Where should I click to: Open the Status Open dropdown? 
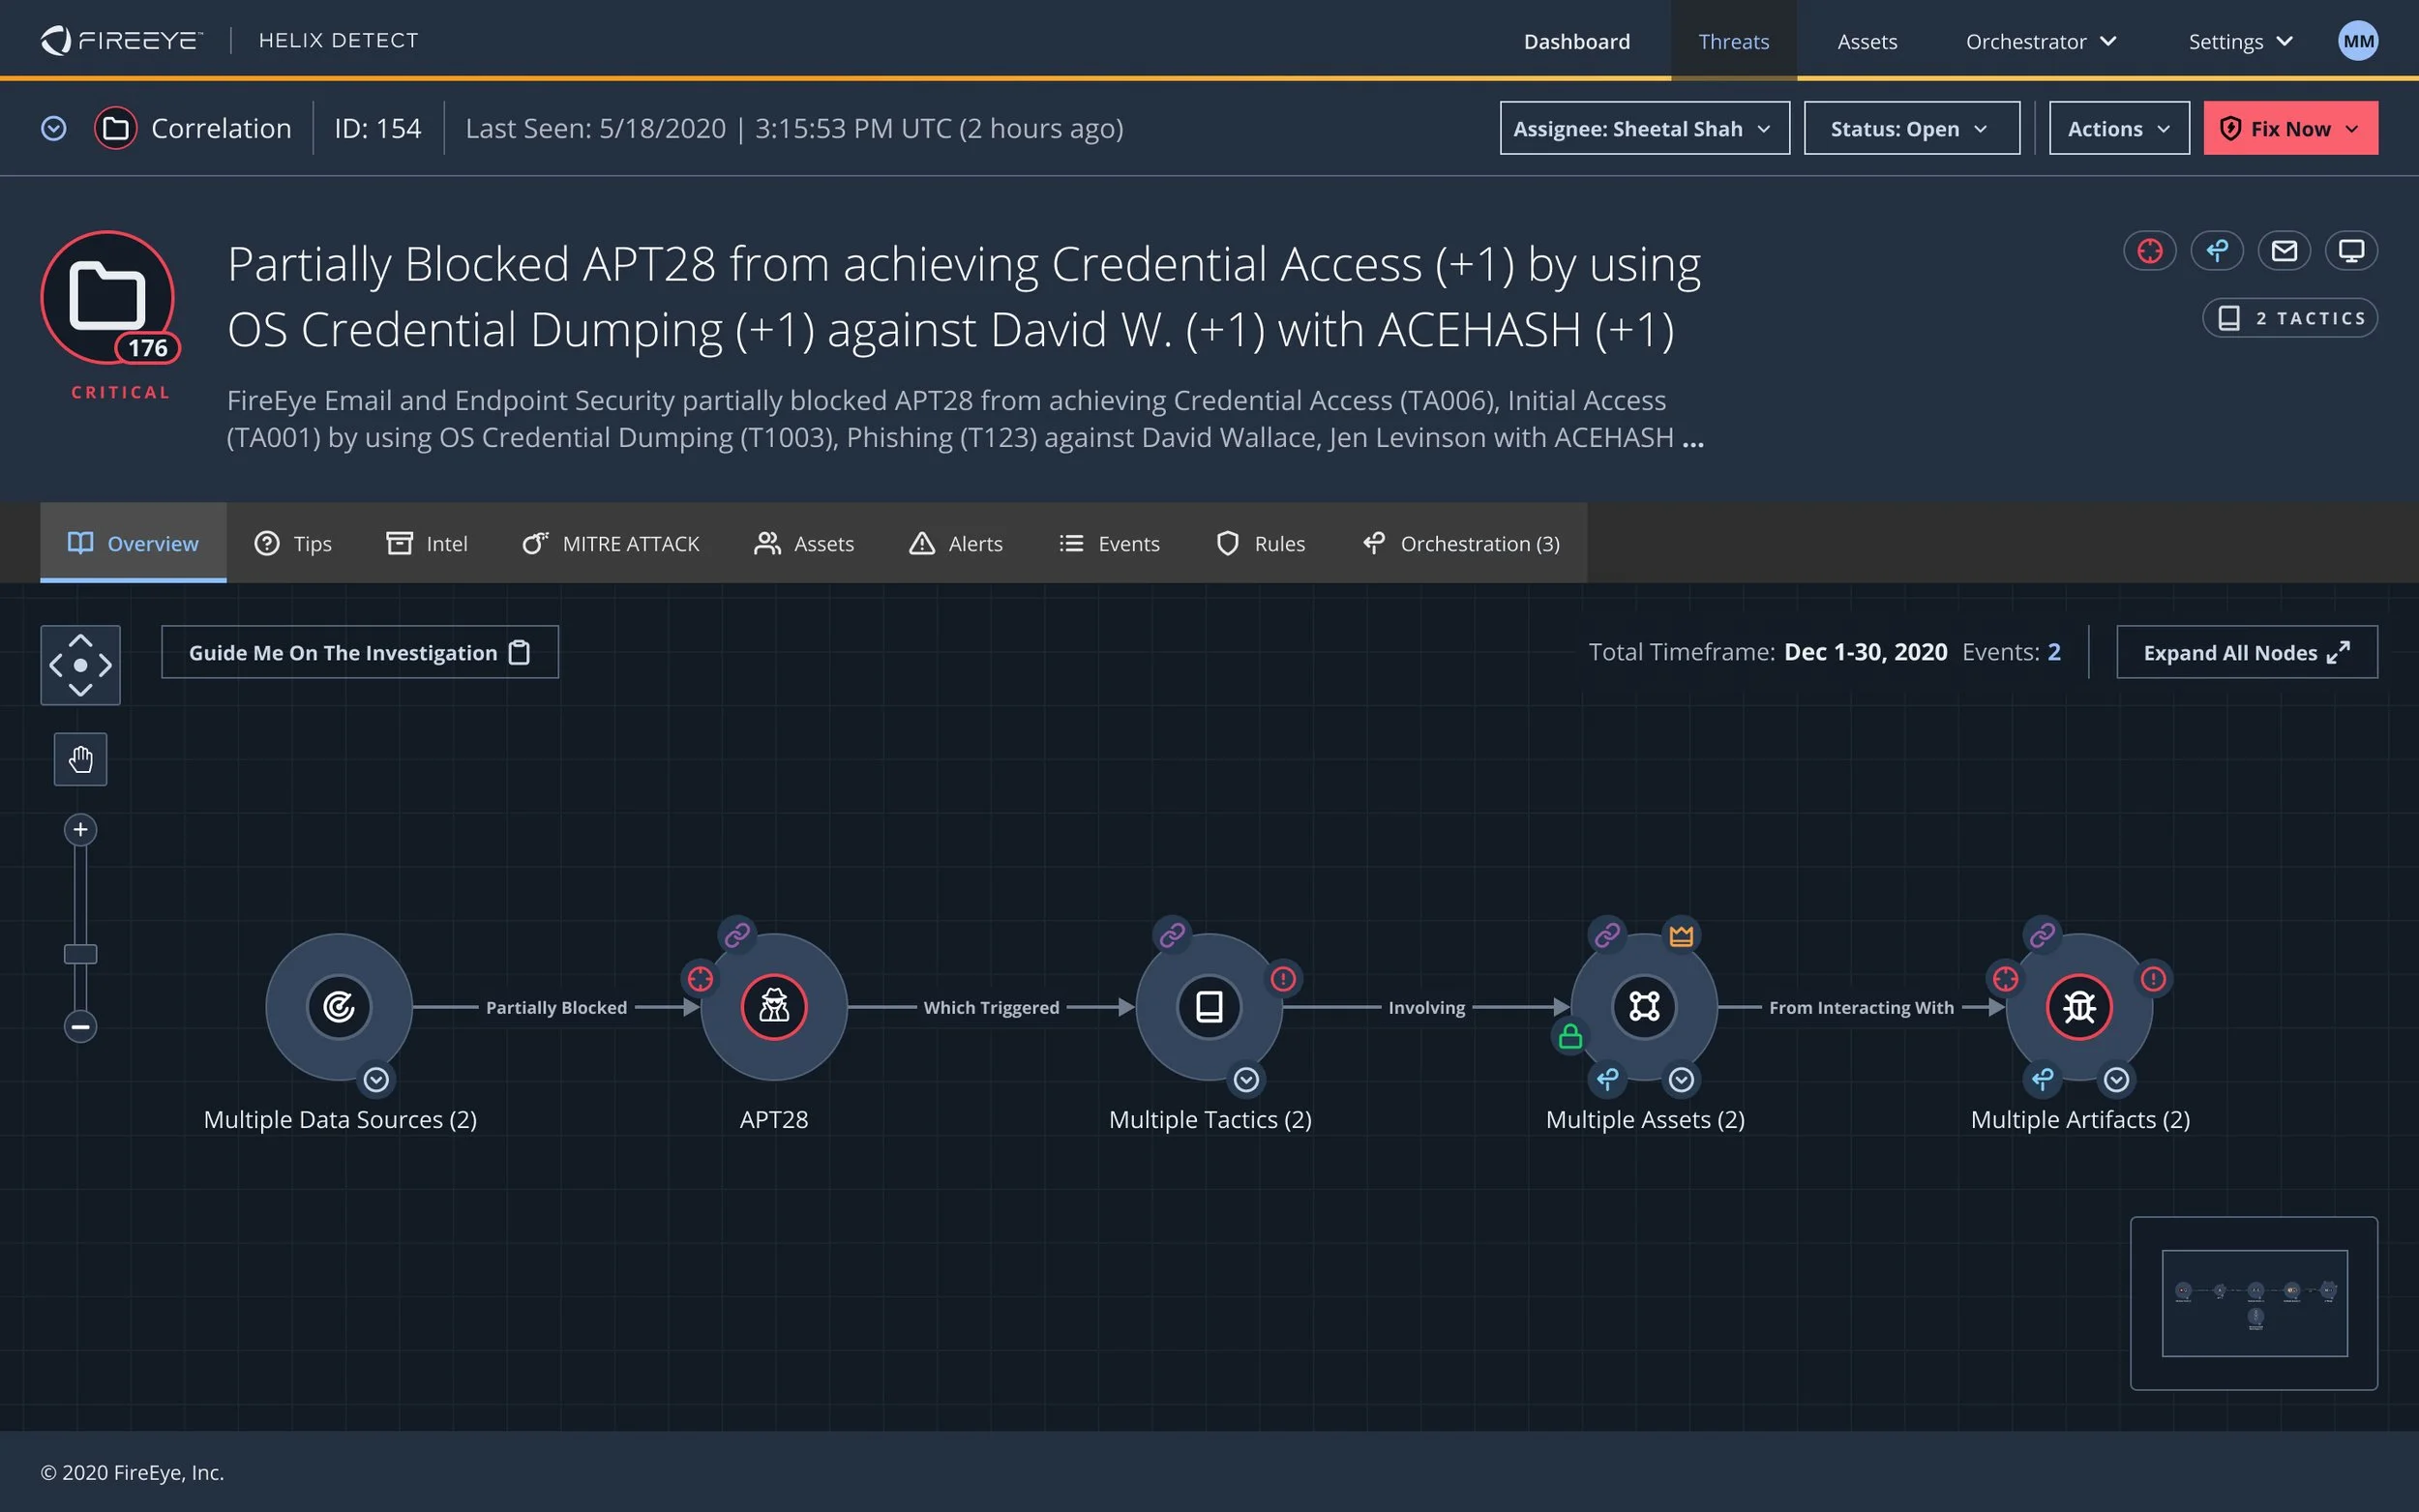click(x=1911, y=129)
